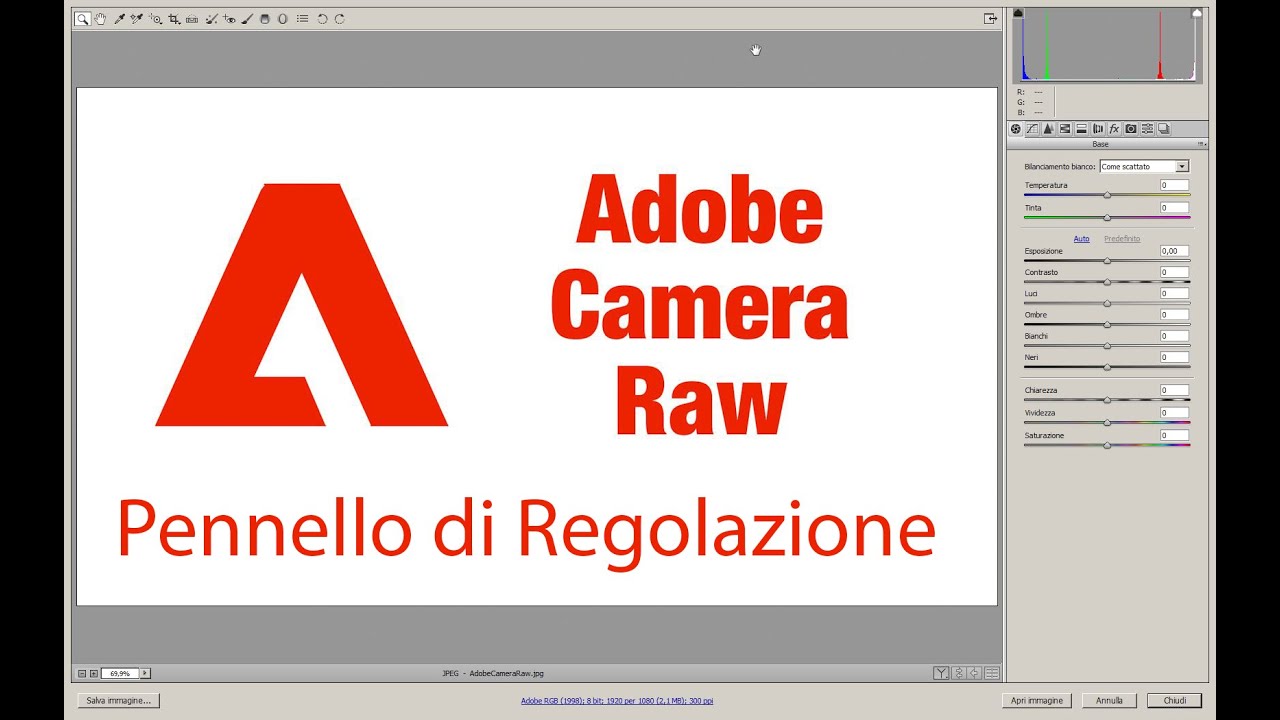
Task: Open the Base panel options menu
Action: tap(1201, 144)
